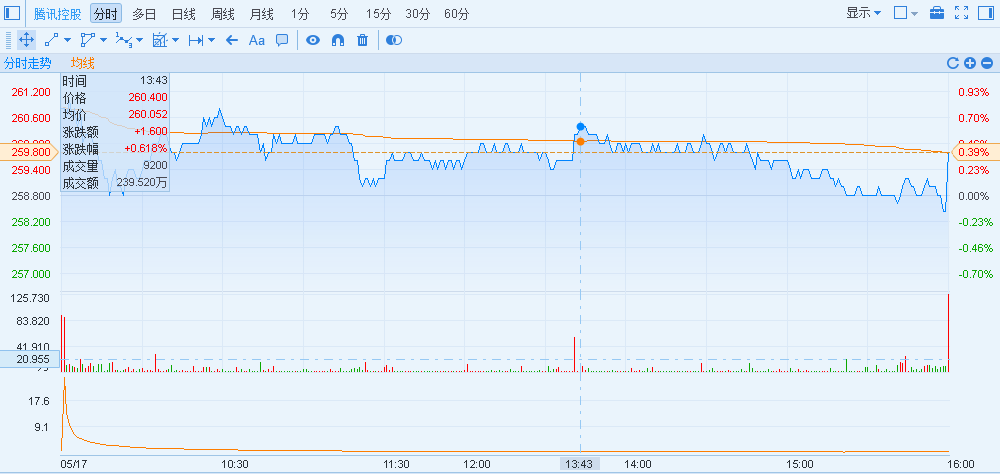This screenshot has height=474, width=1000.
Task: Click the 260.400 price value in tooltip
Action: click(x=148, y=98)
